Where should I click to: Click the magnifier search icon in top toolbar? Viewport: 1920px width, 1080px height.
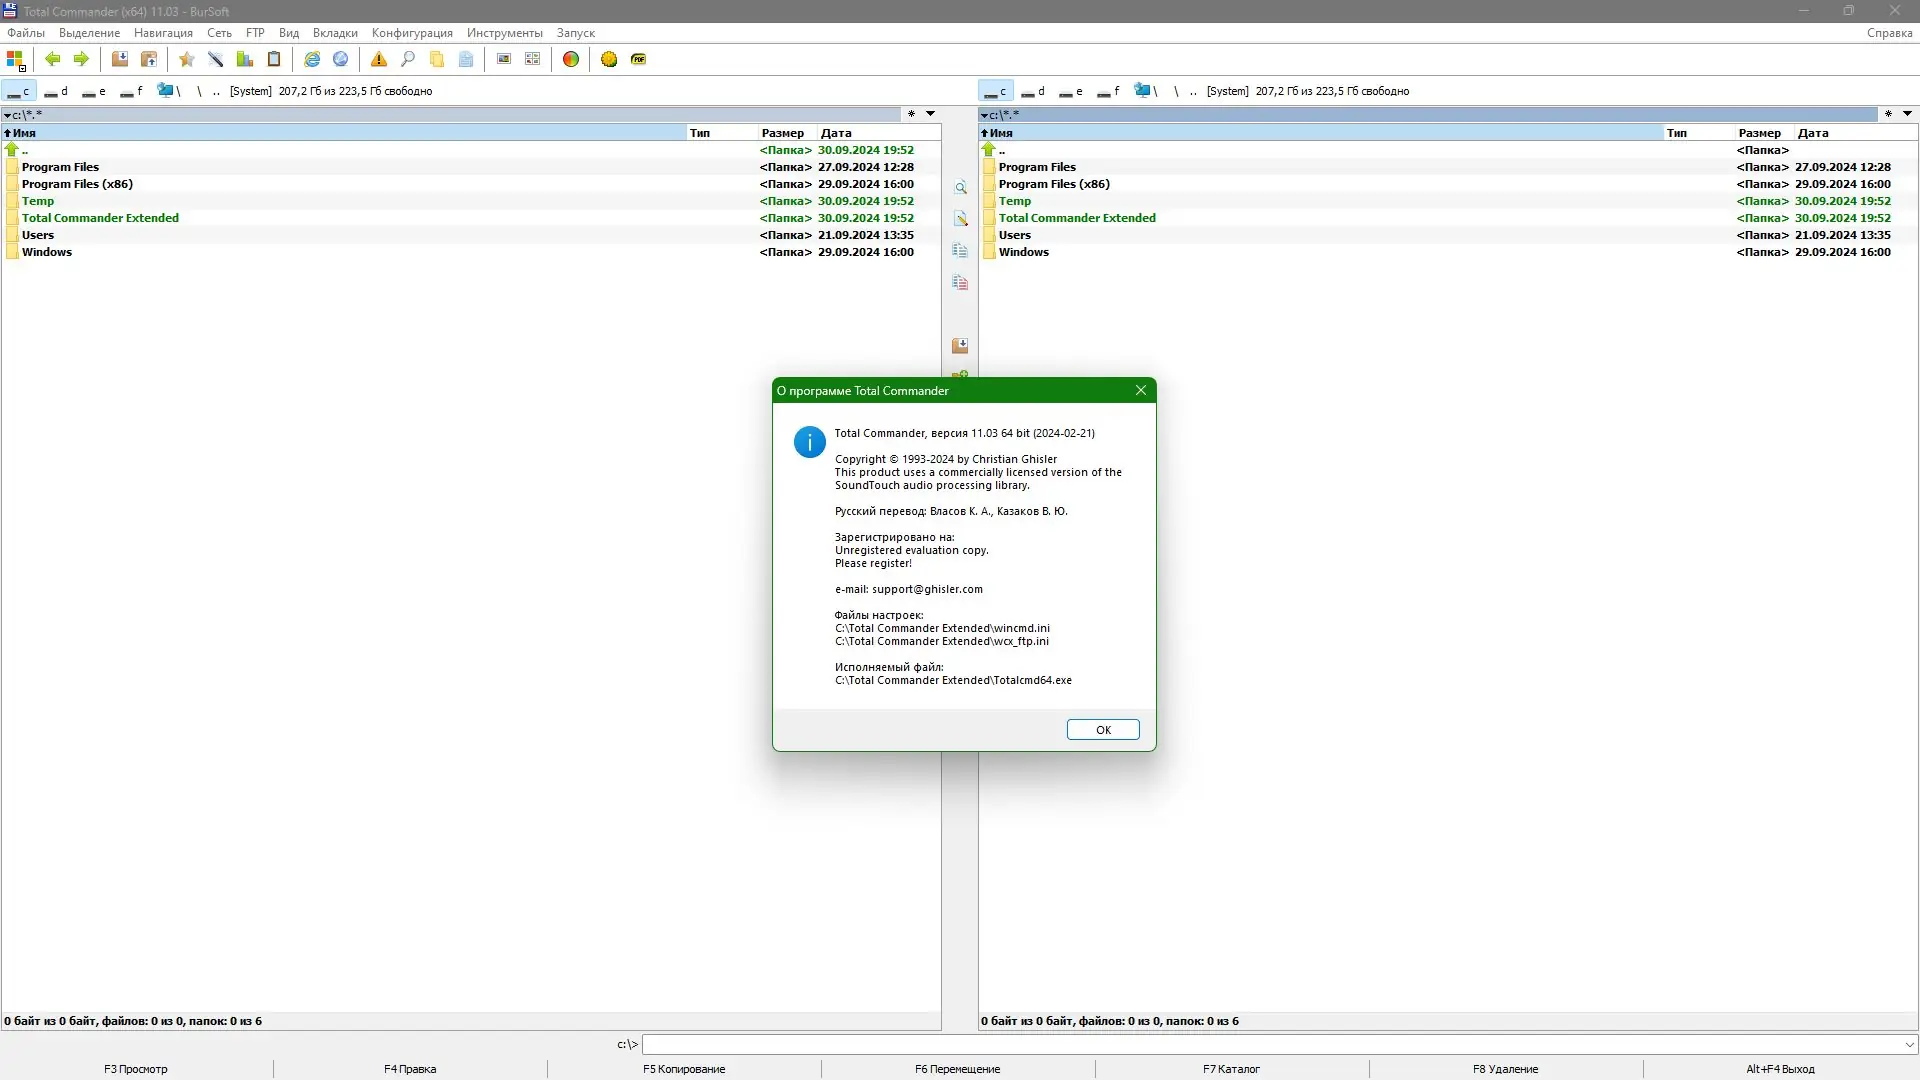(x=408, y=59)
